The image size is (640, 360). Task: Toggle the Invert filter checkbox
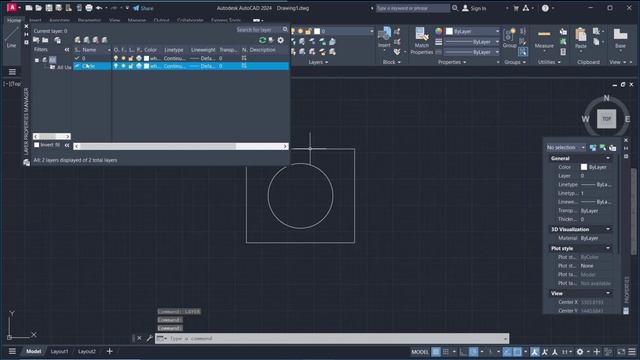(37, 144)
